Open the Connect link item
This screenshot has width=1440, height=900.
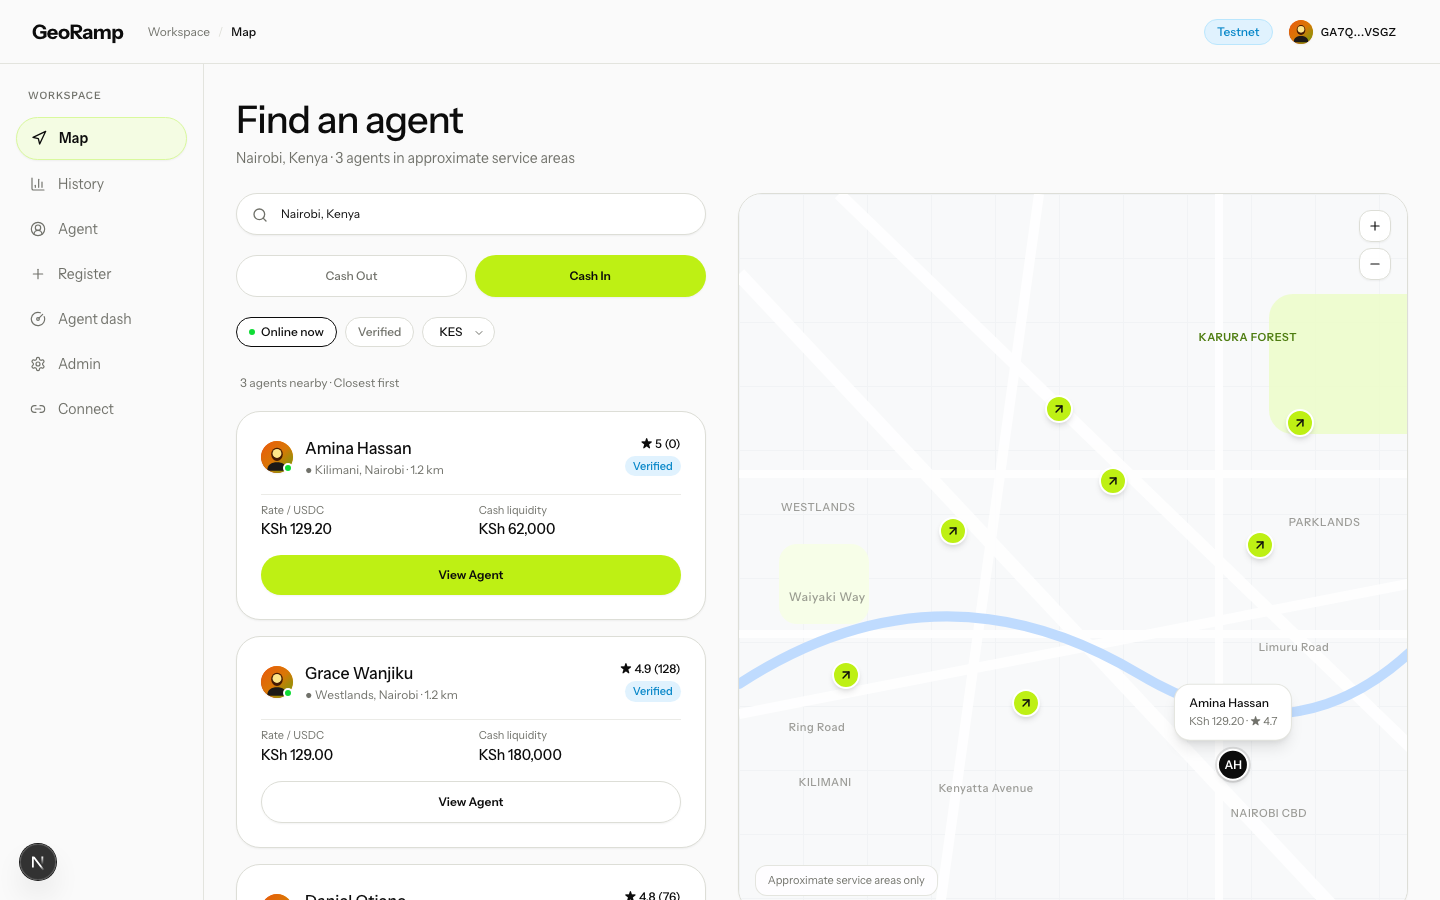(101, 409)
